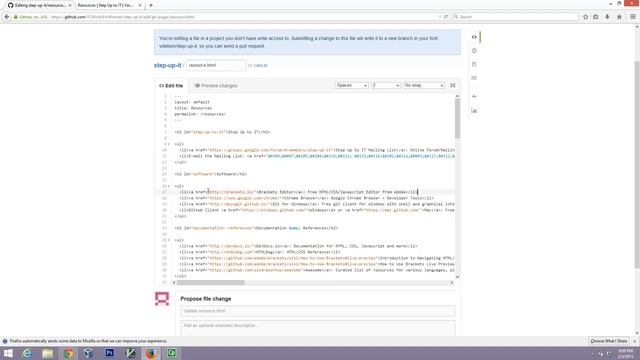Switch to Preview changes tab
The image size is (640, 360).
tap(216, 86)
